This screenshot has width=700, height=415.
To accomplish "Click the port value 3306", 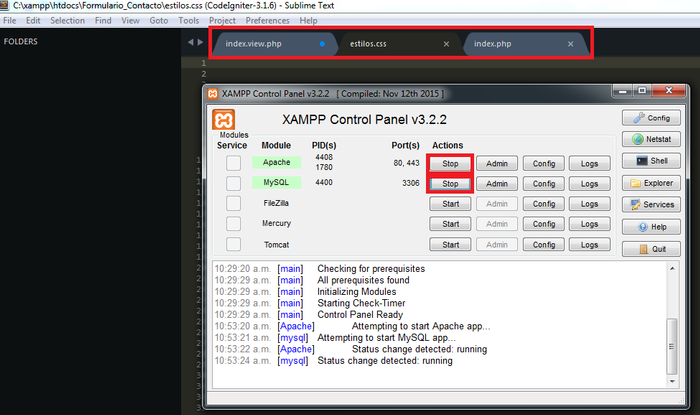I will pyautogui.click(x=410, y=183).
